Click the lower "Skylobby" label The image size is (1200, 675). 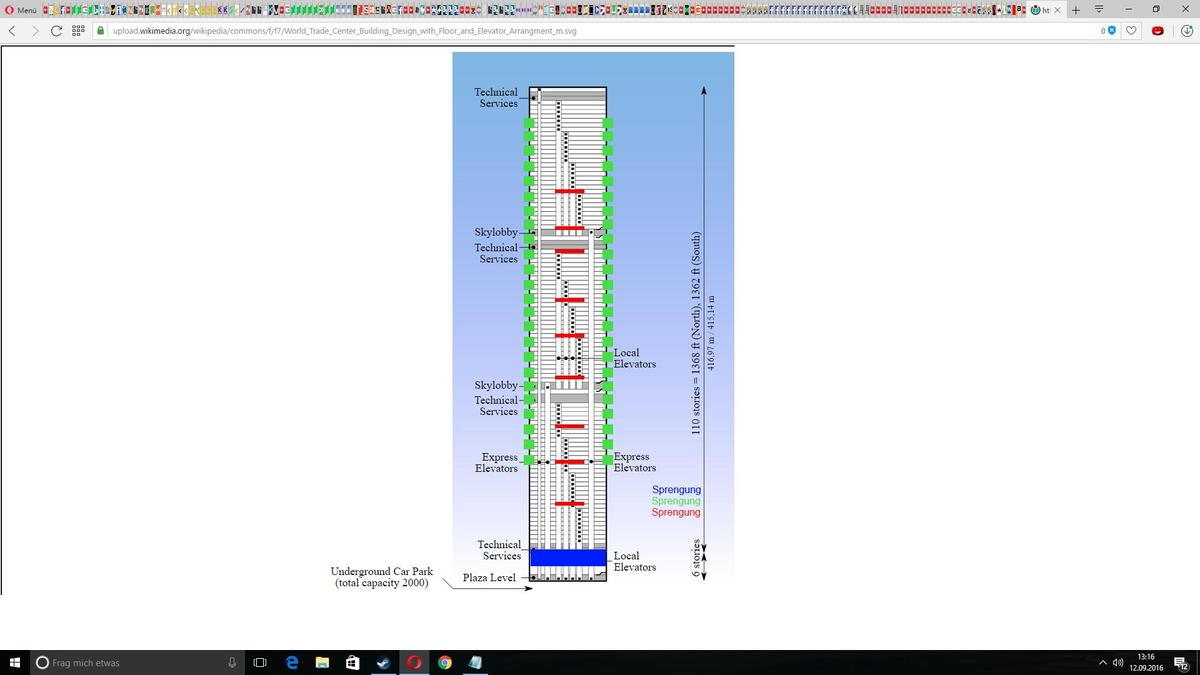(x=496, y=385)
